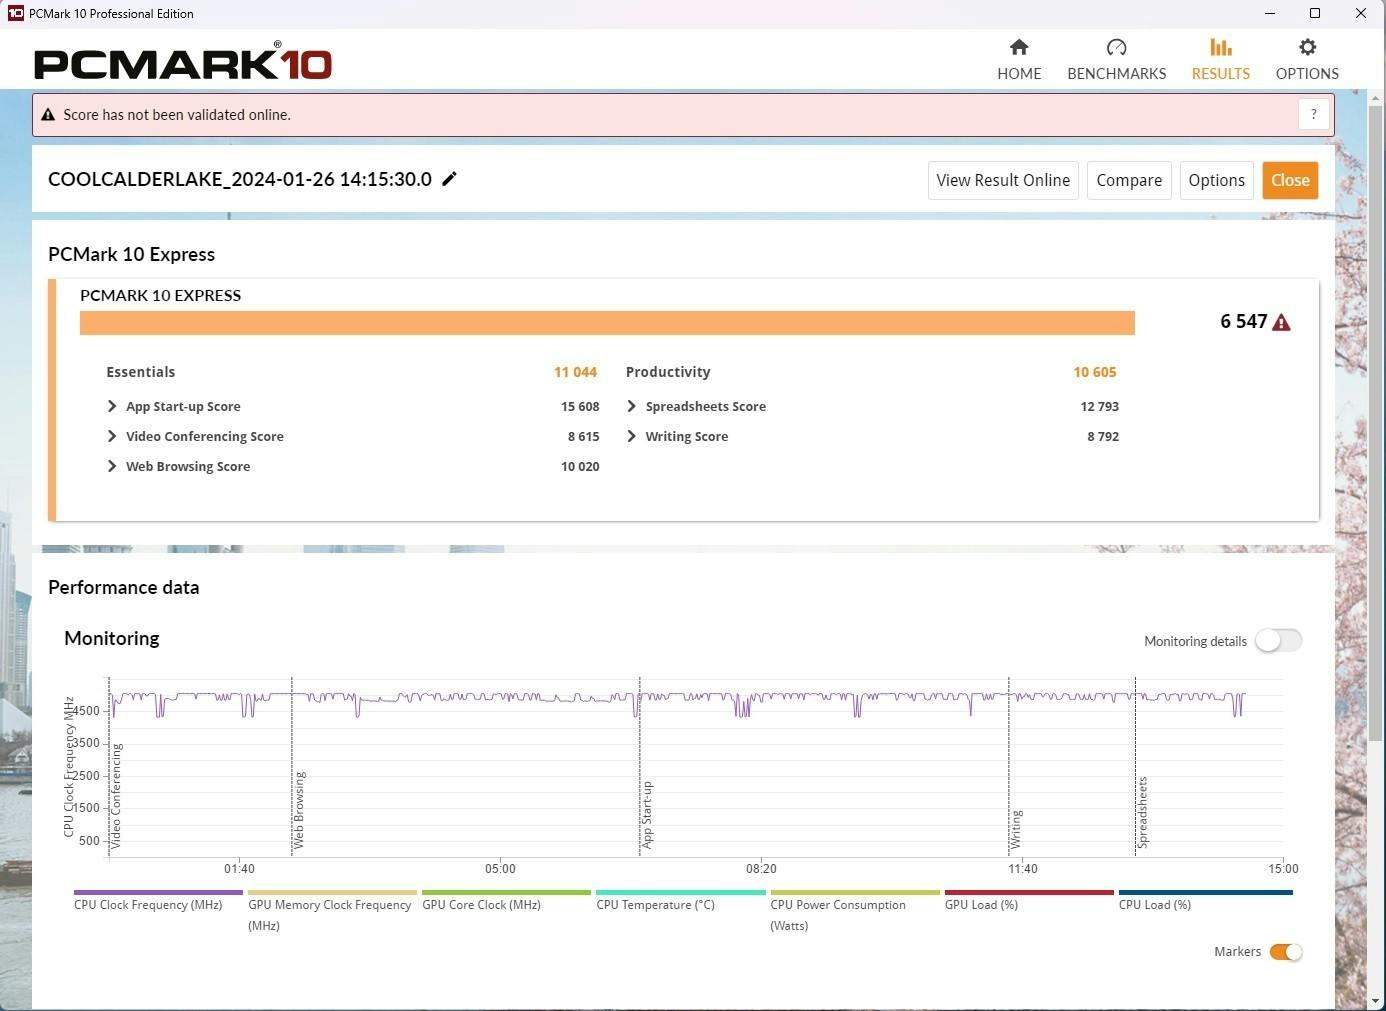The width and height of the screenshot is (1386, 1011).
Task: Enable the Monitoring details toggle
Action: [x=1278, y=641]
